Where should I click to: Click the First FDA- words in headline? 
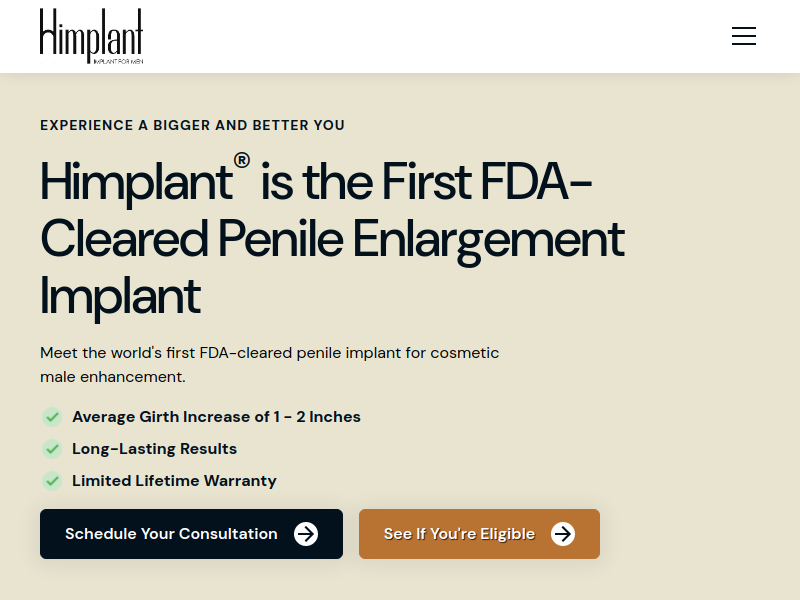(487, 181)
